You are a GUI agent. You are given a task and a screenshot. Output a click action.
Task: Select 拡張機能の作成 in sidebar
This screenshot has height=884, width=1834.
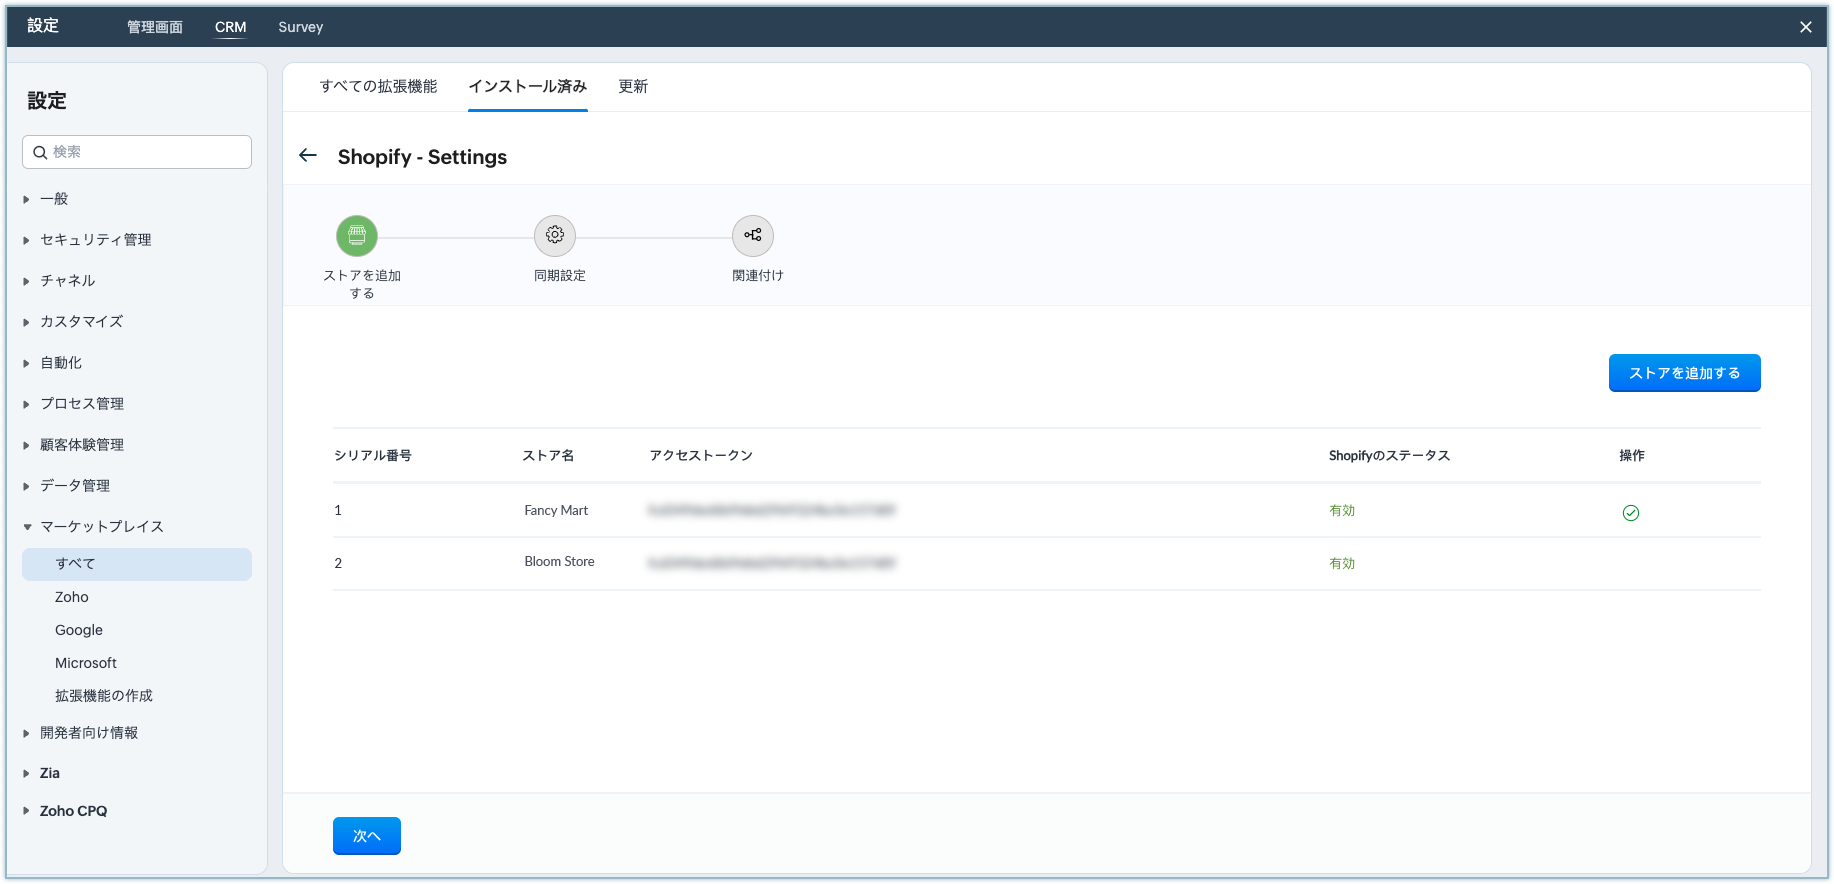[x=104, y=696]
